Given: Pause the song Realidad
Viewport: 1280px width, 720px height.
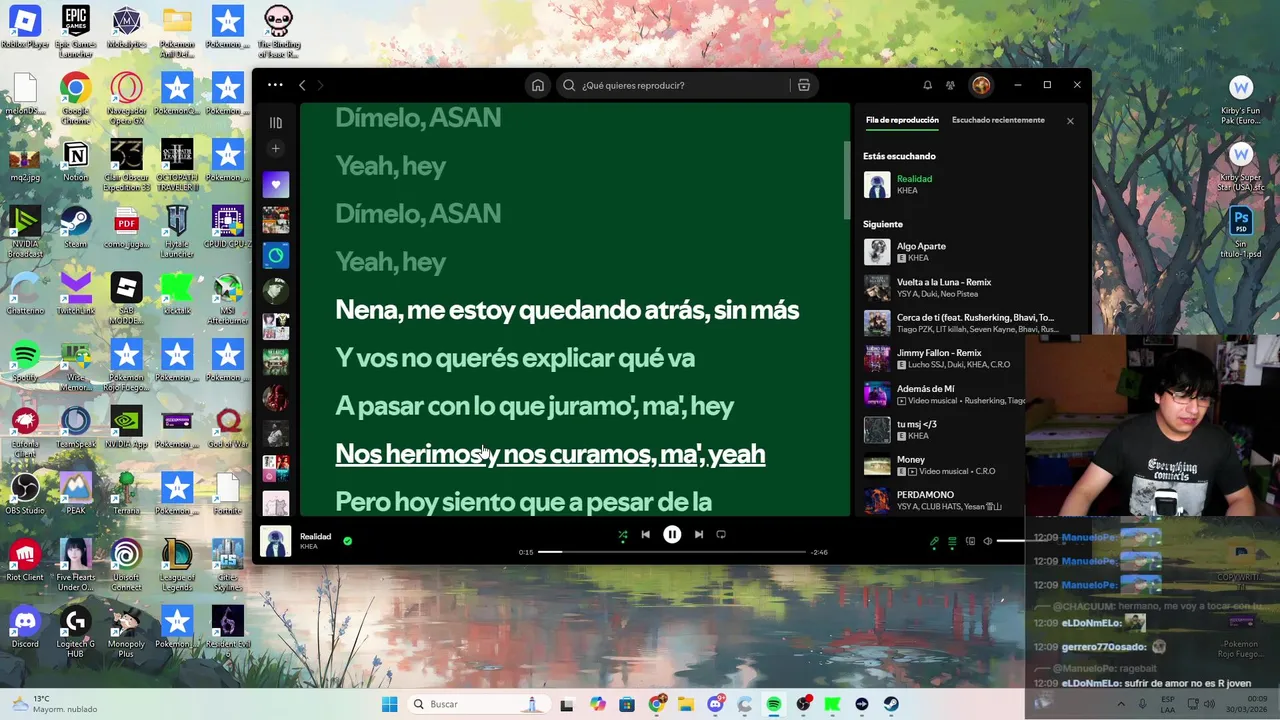Looking at the screenshot, I should (672, 535).
